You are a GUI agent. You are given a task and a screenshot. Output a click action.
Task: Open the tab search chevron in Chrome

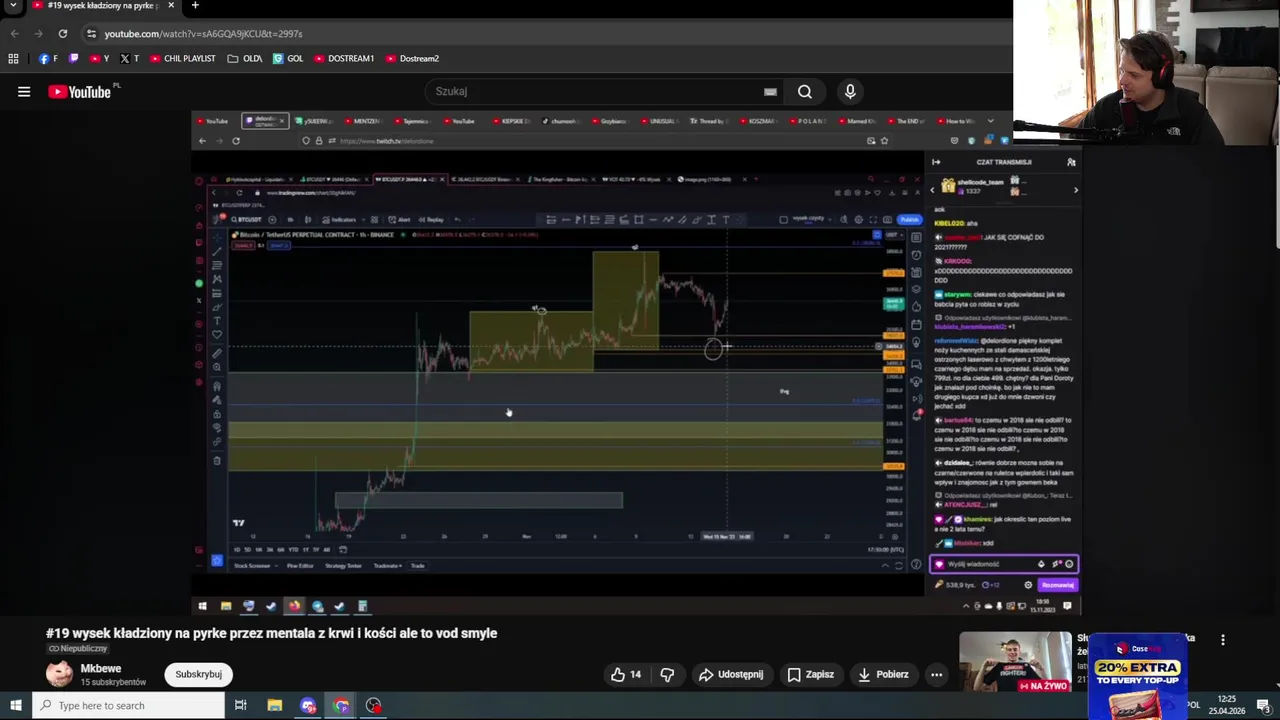13,6
